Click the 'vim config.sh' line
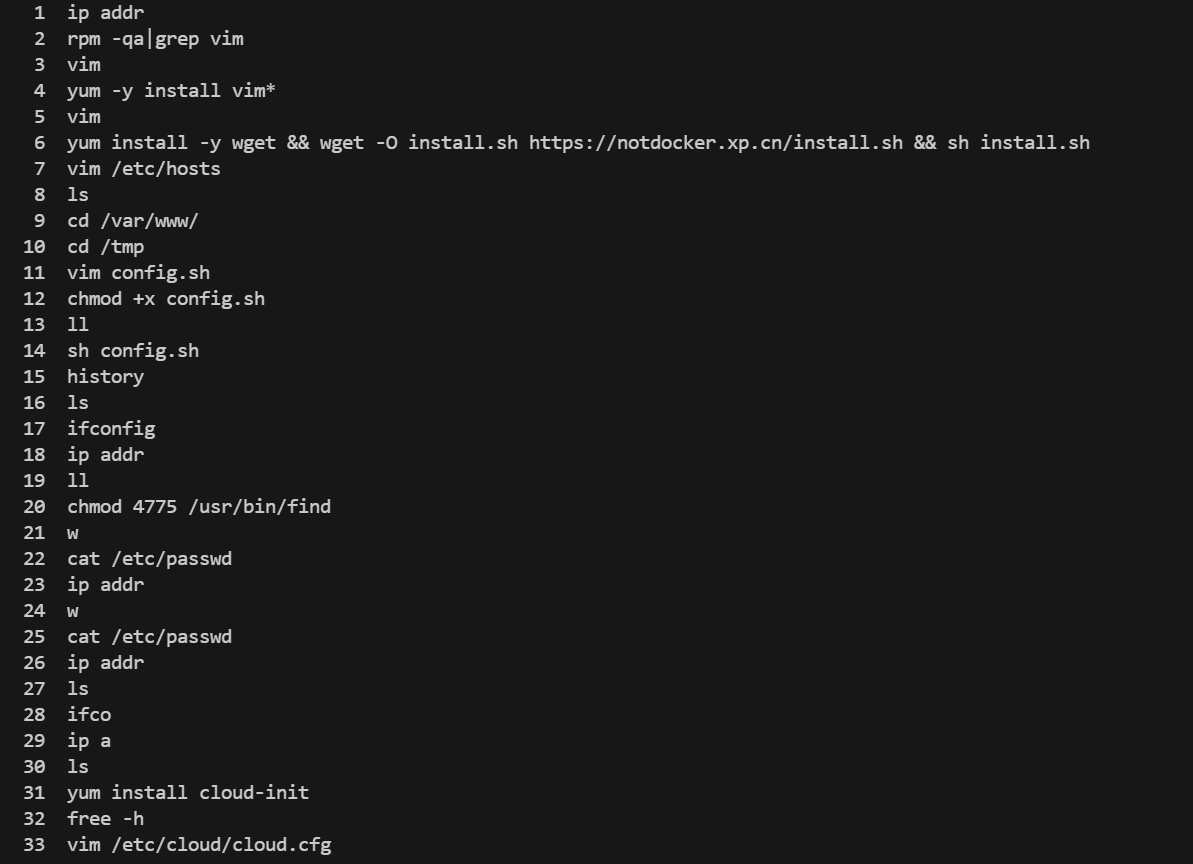 (138, 273)
